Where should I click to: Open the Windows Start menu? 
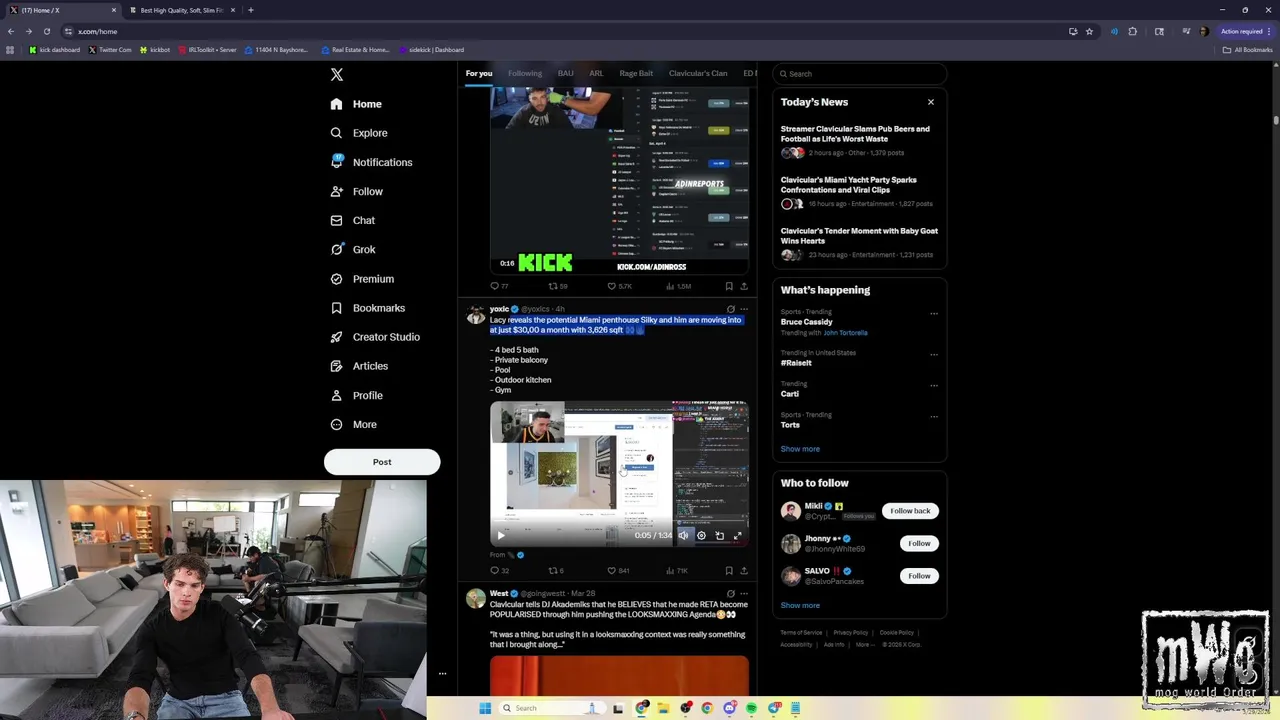click(x=485, y=708)
